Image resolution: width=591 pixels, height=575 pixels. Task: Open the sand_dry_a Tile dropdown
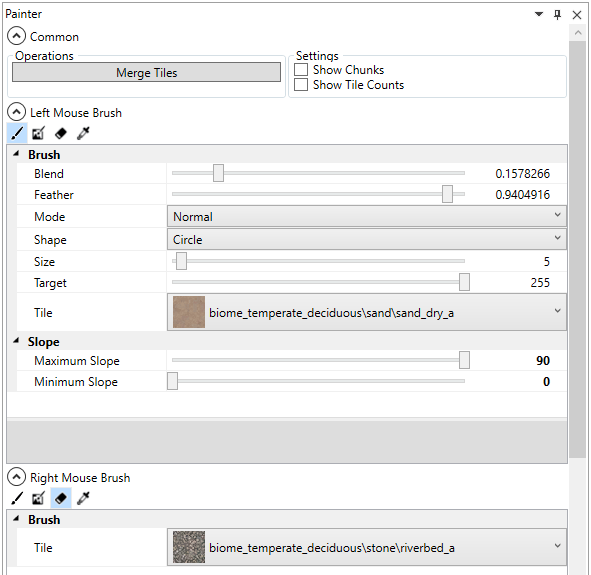coord(367,312)
